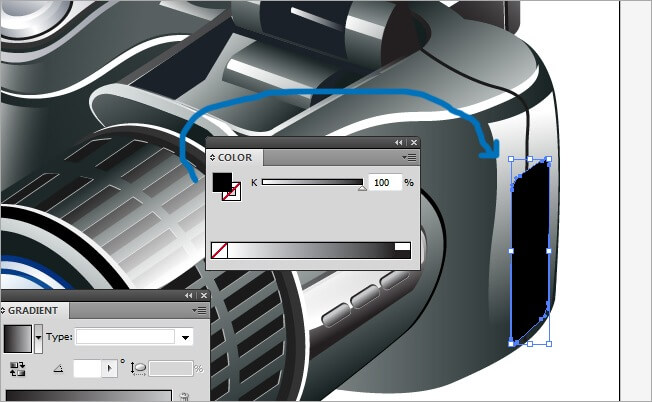Collapse the Gradient panel with double arrows
This screenshot has width=652, height=402.
pyautogui.click(x=189, y=295)
